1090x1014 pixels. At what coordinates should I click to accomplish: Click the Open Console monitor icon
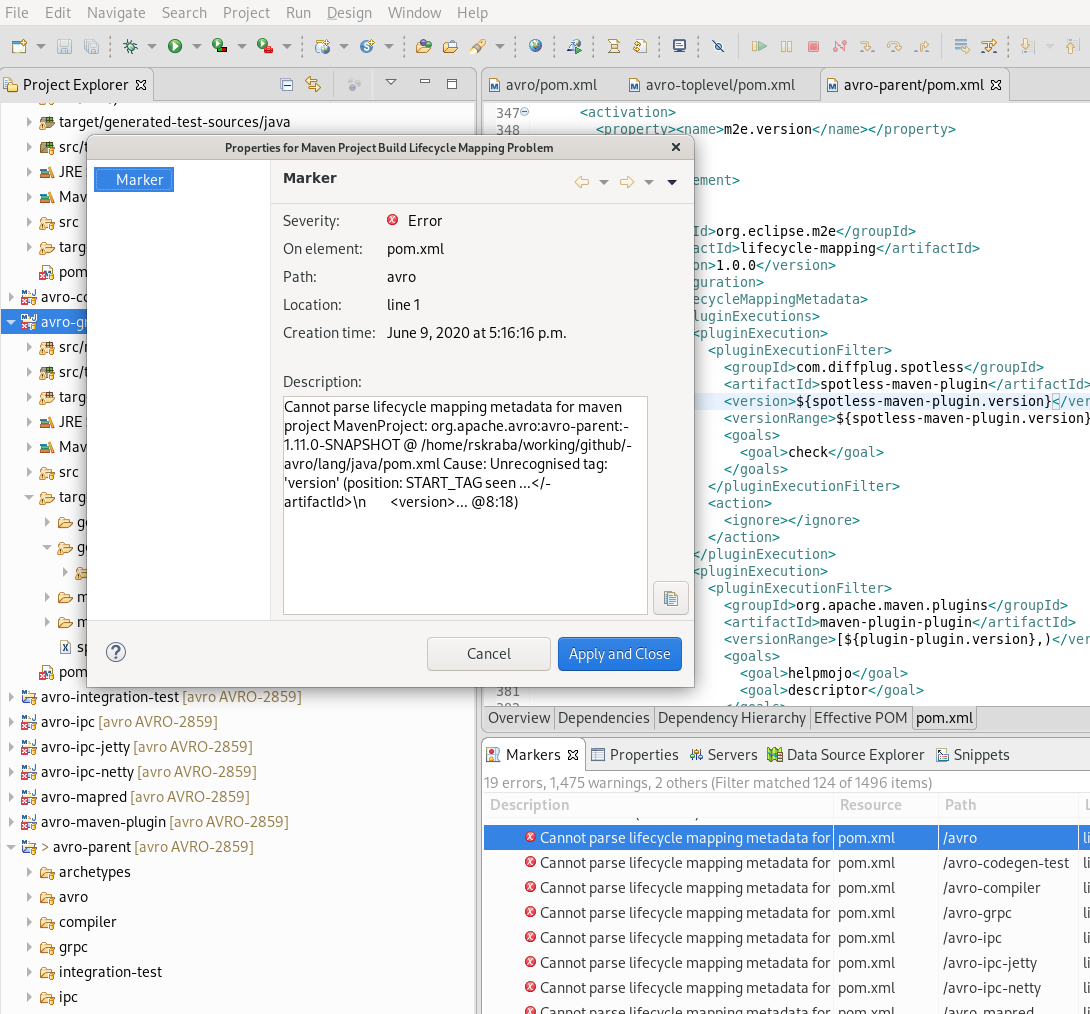click(x=679, y=47)
